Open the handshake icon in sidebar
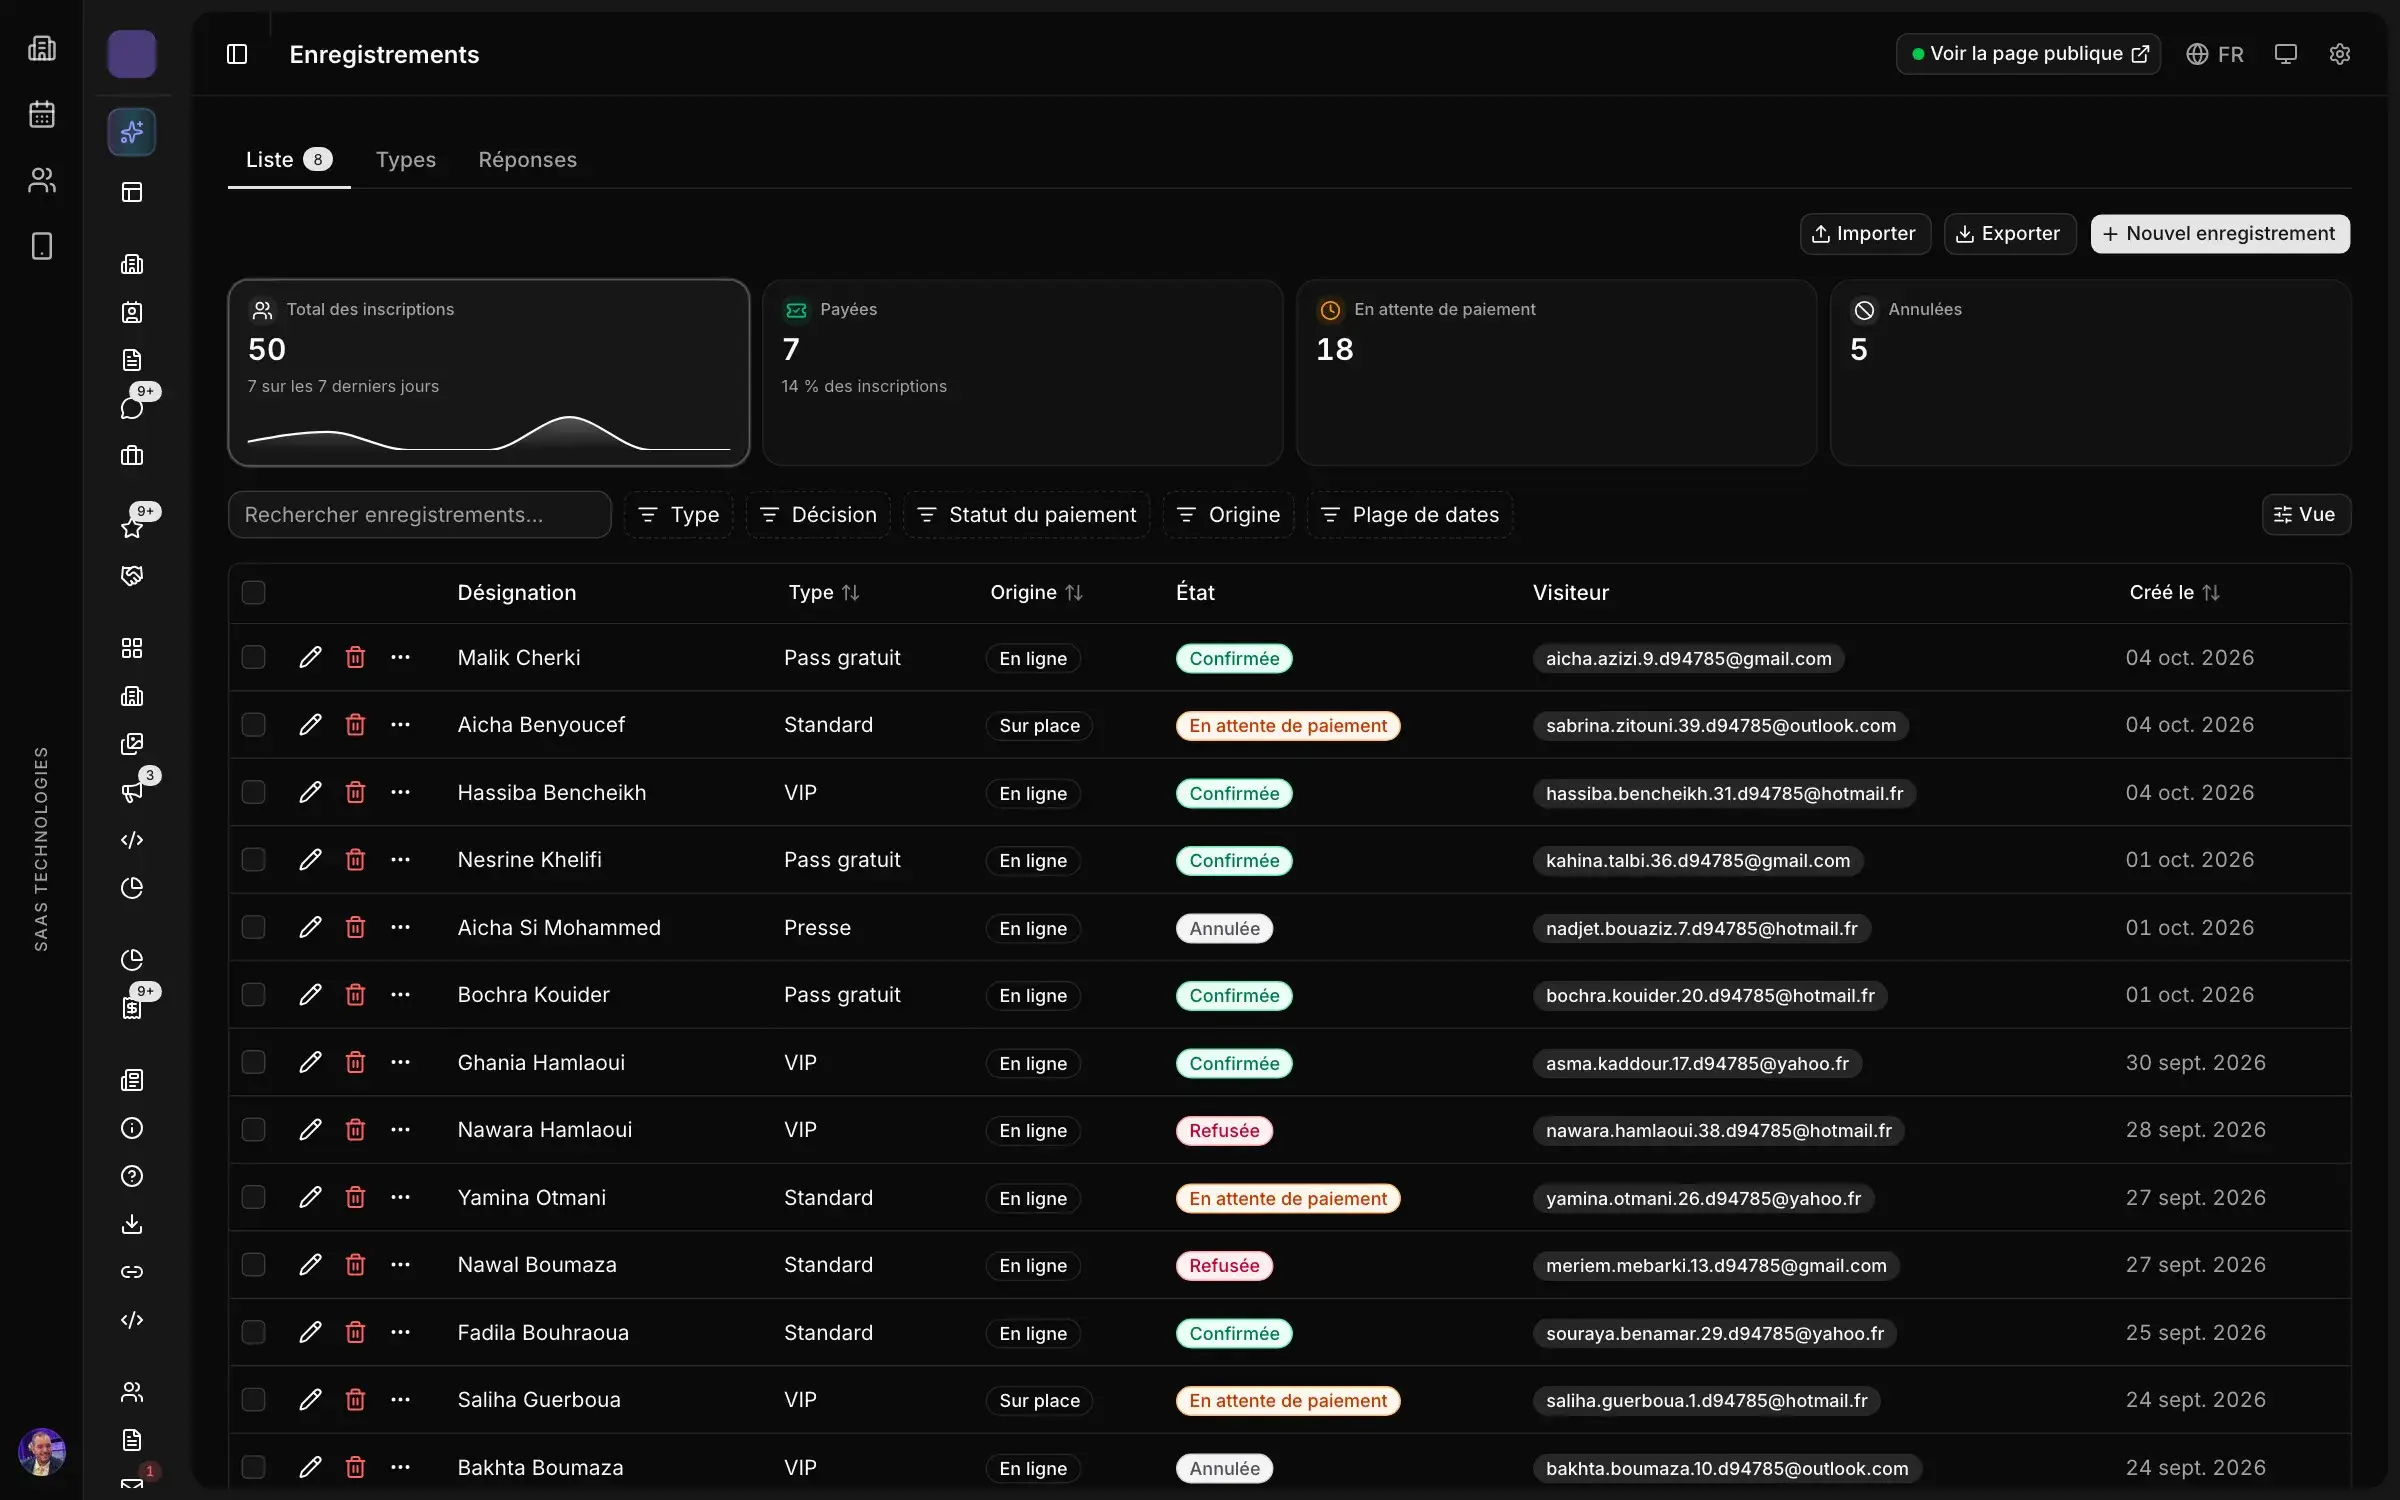The width and height of the screenshot is (2400, 1500). pyautogui.click(x=132, y=575)
